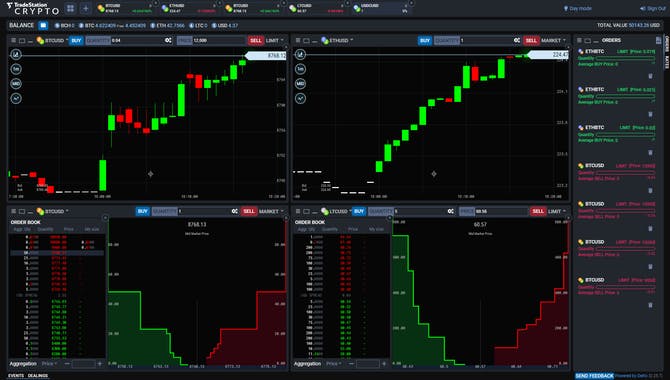Open the Orders panel document icon
The height and width of the screenshot is (380, 670).
(658, 41)
